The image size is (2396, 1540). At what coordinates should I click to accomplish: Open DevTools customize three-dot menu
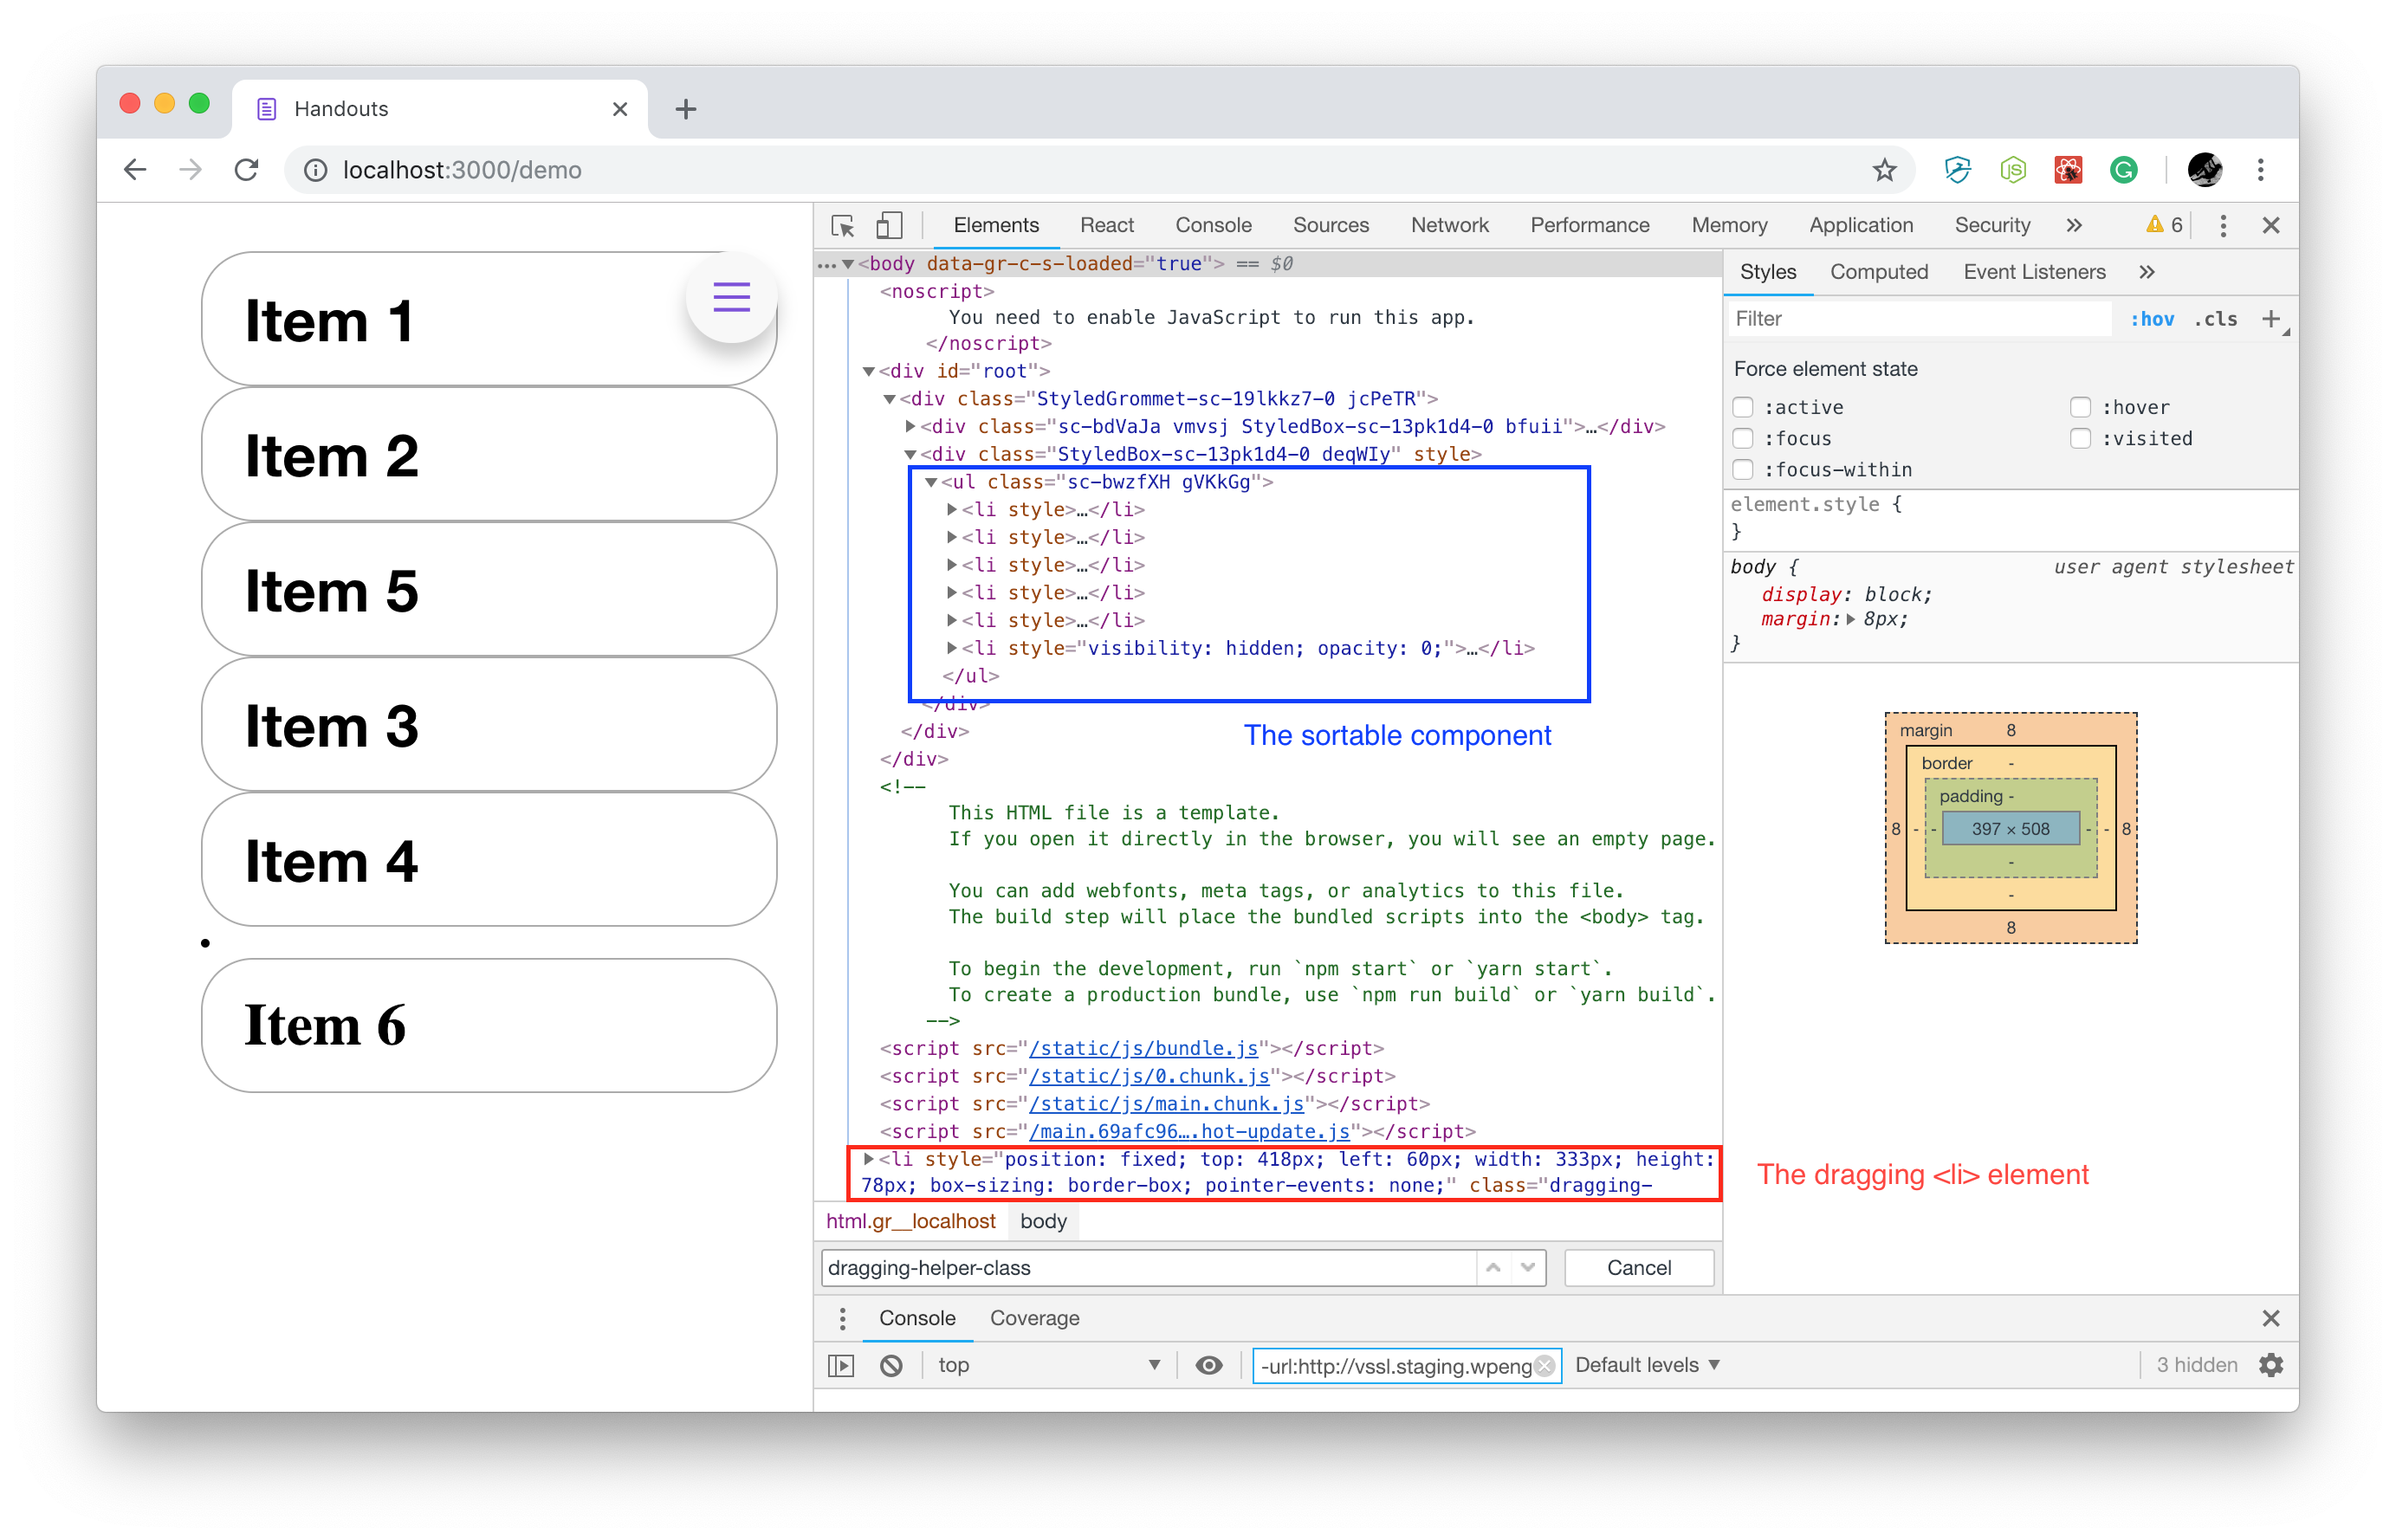coord(2222,225)
